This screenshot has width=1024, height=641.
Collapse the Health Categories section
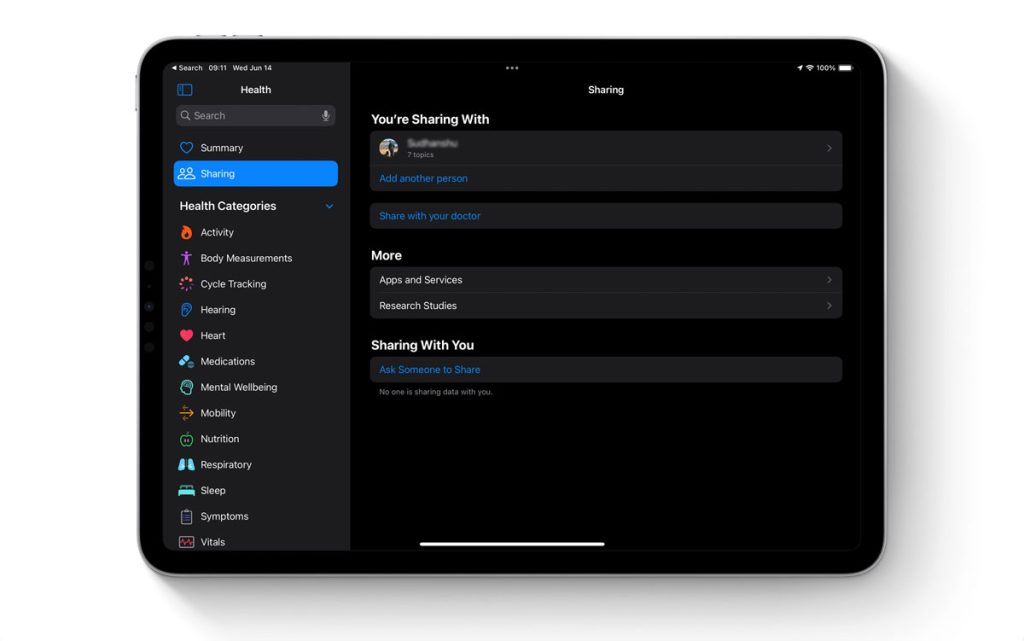pos(329,206)
